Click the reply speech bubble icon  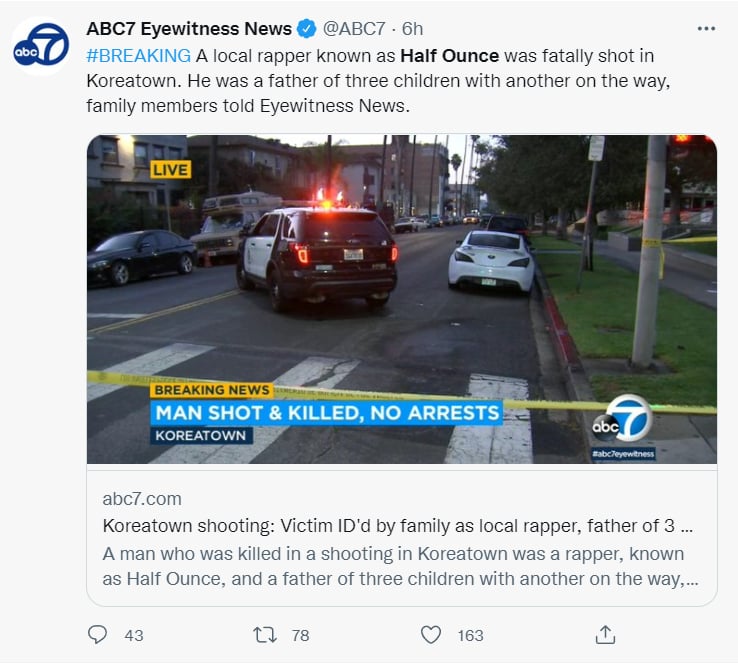(97, 635)
